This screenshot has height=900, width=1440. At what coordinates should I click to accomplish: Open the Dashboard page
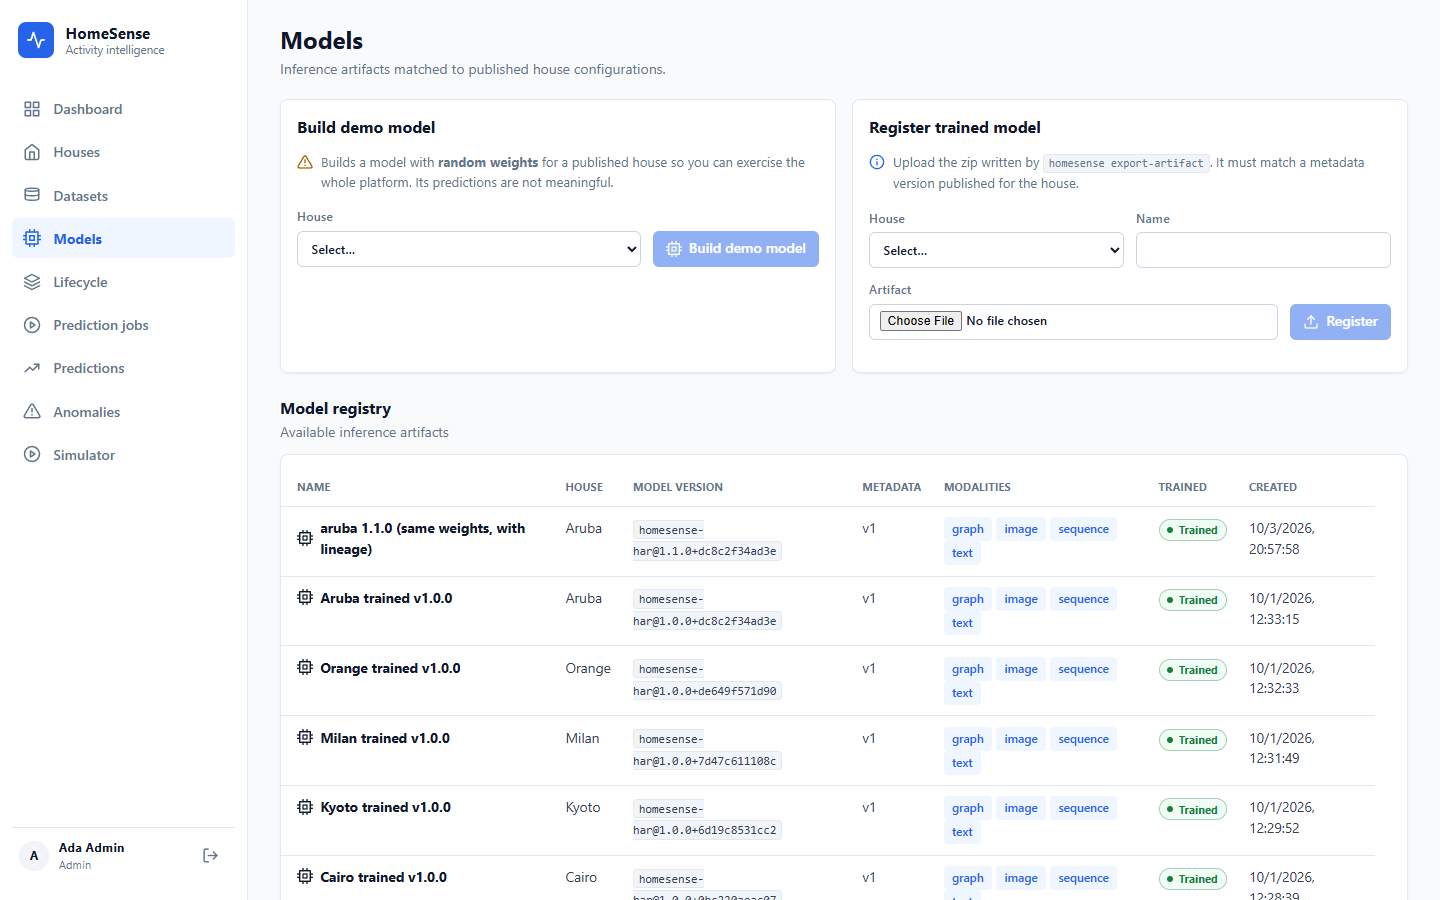point(124,109)
